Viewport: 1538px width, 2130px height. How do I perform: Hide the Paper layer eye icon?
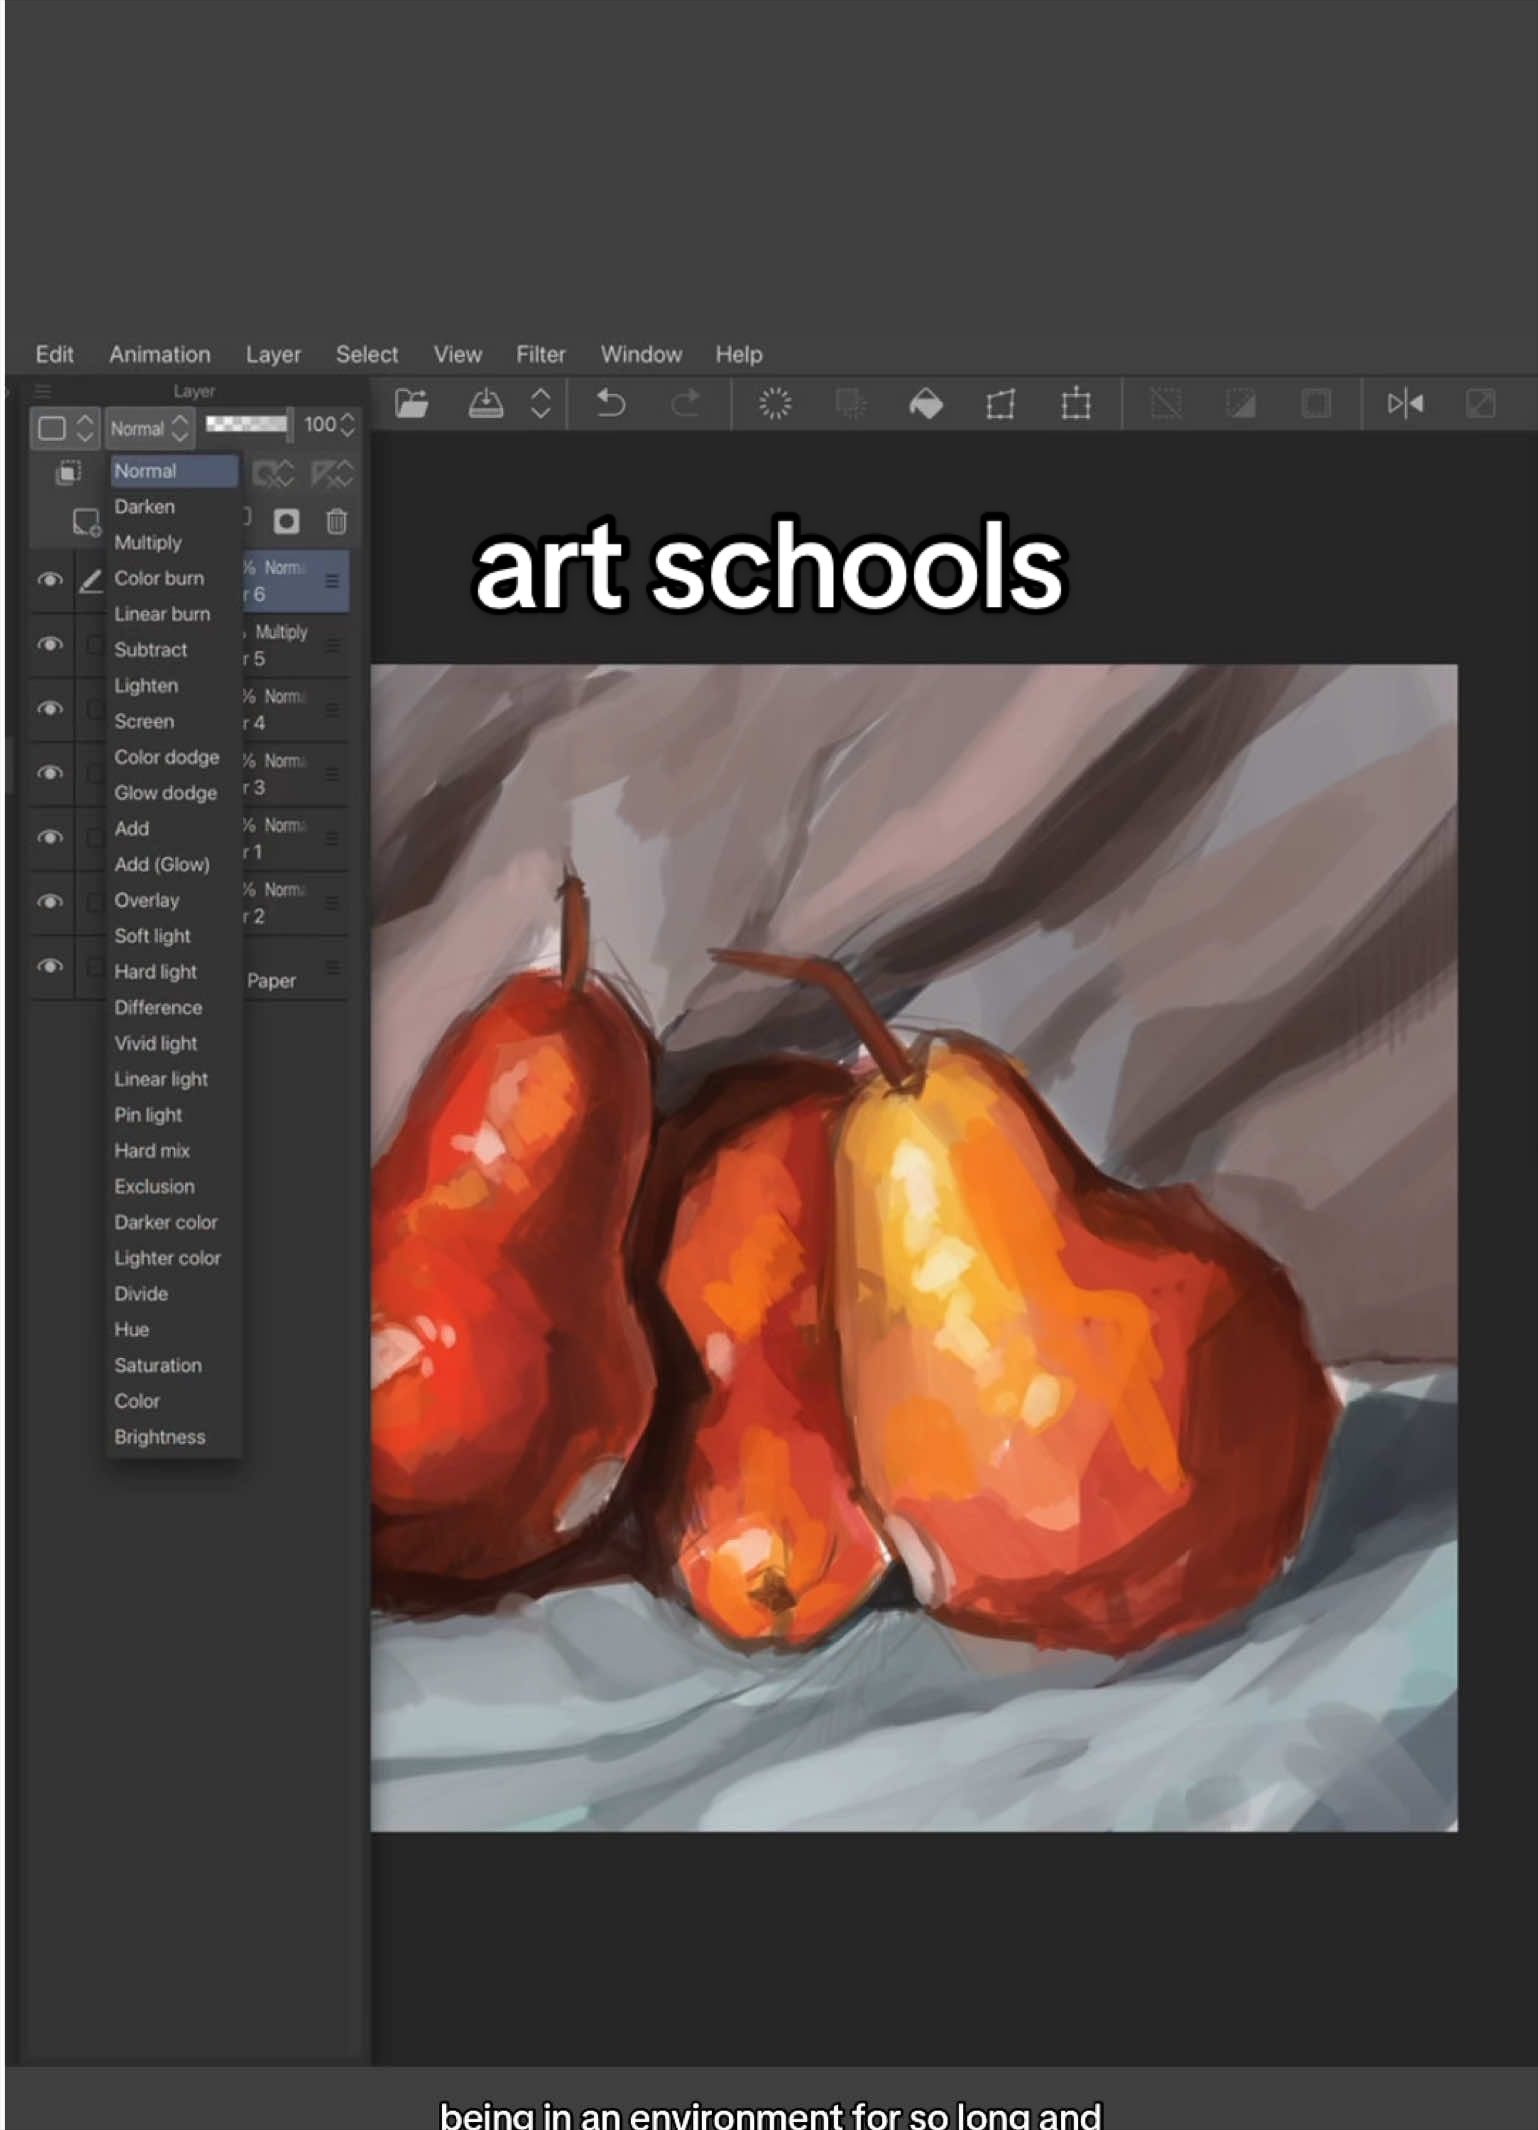click(50, 966)
